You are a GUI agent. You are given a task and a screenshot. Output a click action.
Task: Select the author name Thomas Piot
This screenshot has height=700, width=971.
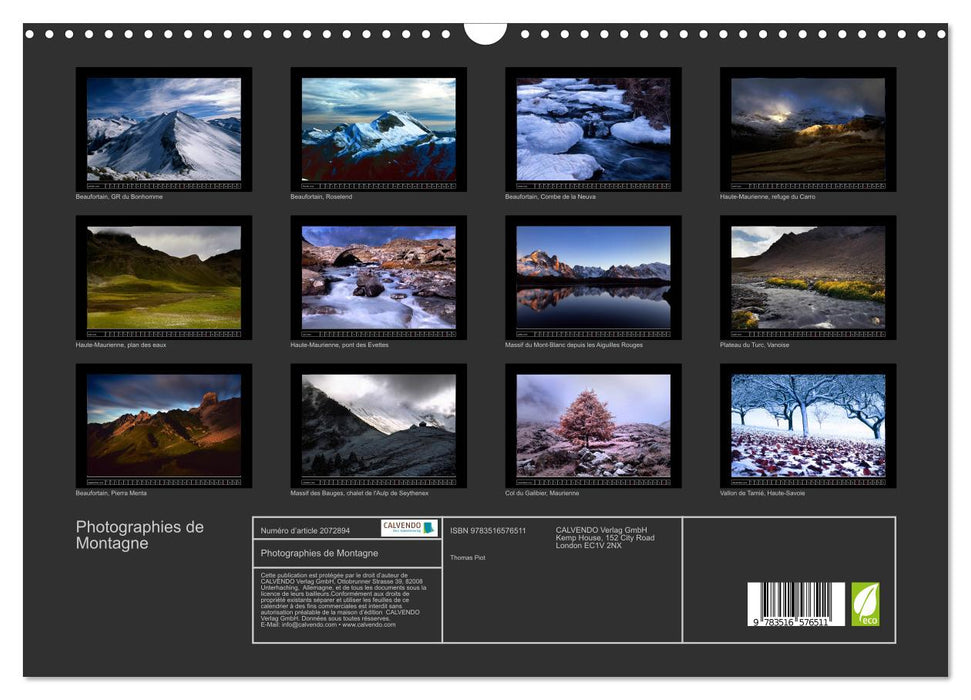pos(467,558)
